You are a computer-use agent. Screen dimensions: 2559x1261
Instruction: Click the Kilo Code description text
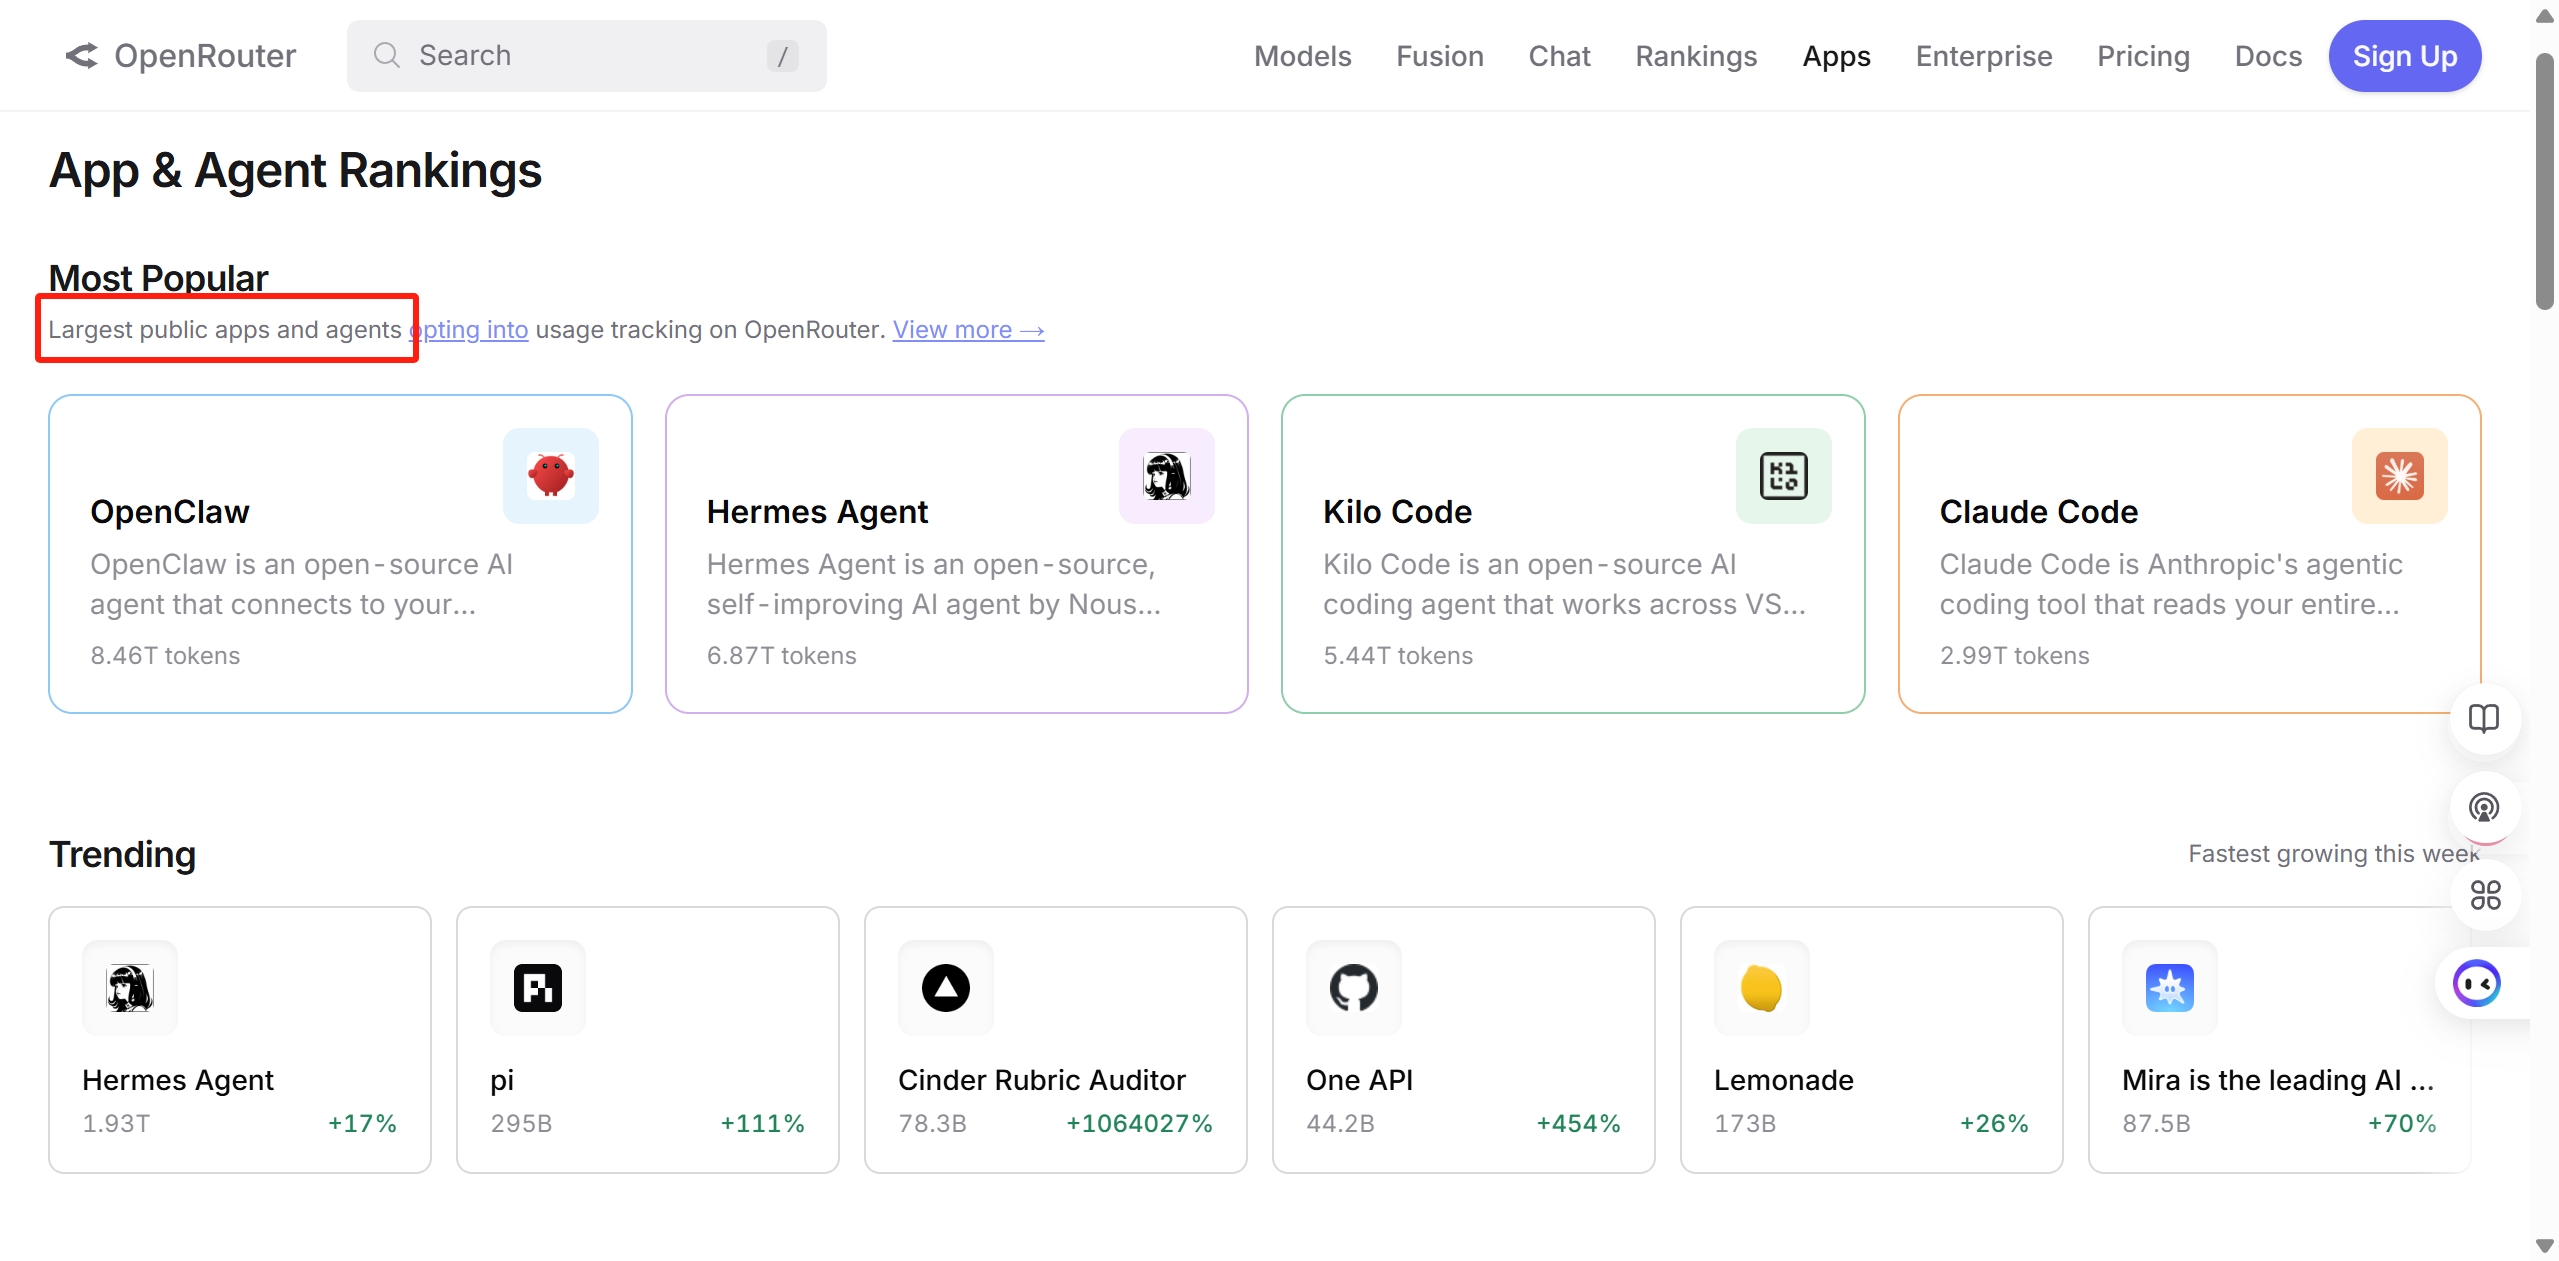point(1564,584)
